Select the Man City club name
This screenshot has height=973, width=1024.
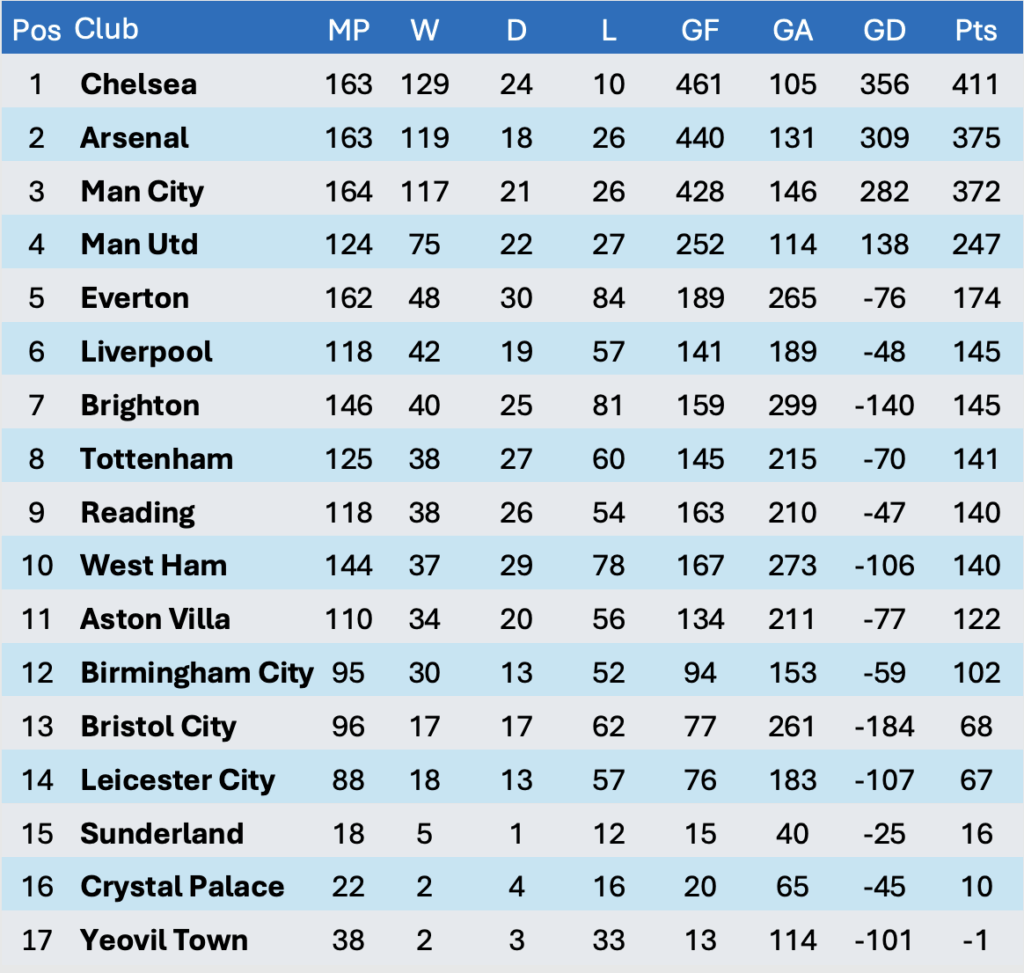point(142,191)
